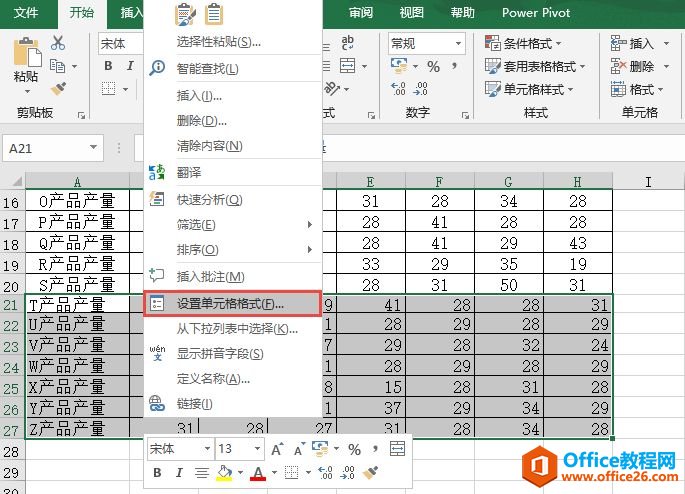Toggle Bold in the ribbon font group

[x=108, y=66]
